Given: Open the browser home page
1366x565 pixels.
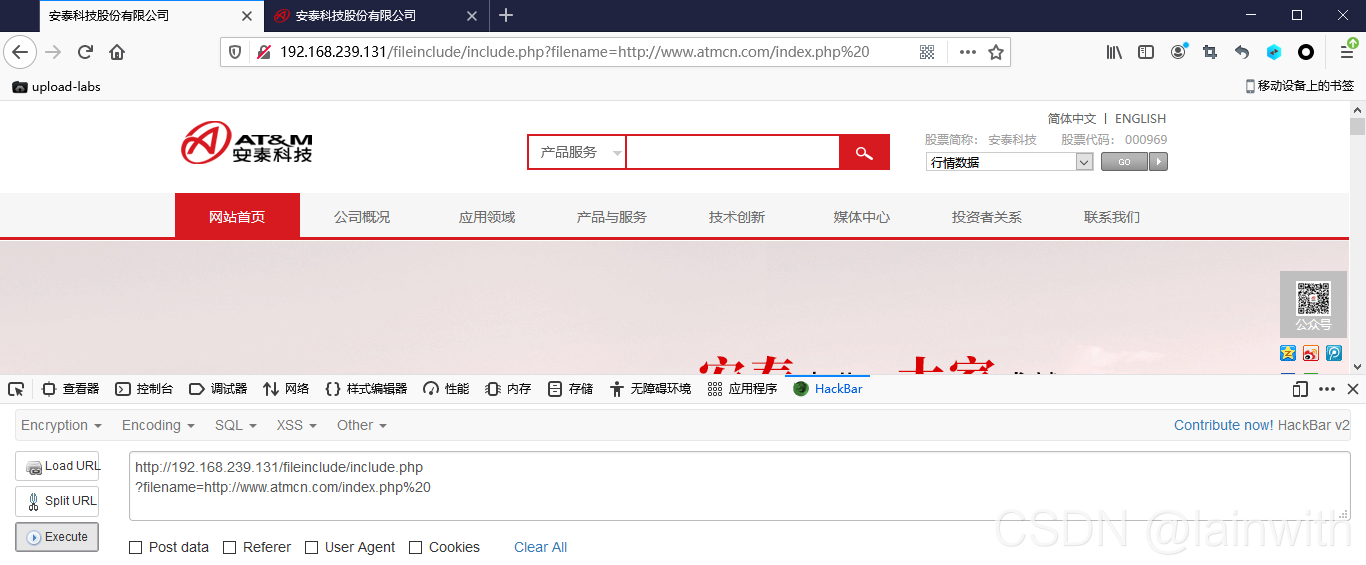Looking at the screenshot, I should pos(117,52).
